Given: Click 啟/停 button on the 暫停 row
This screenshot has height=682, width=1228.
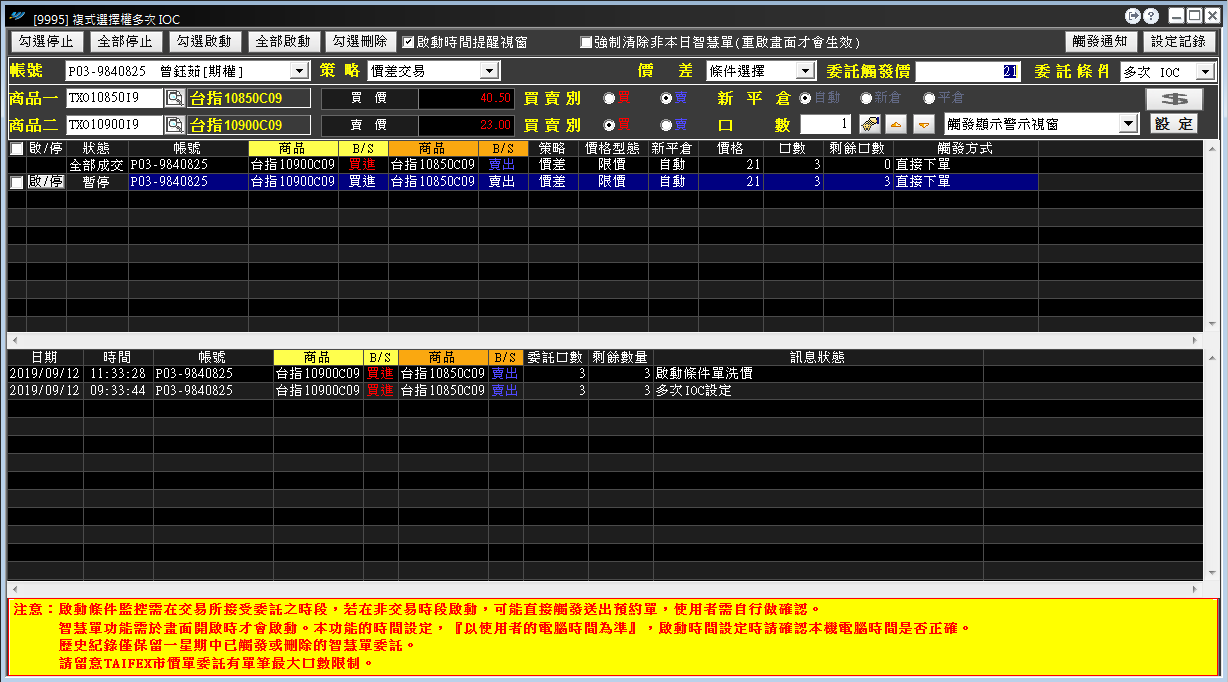Looking at the screenshot, I should point(45,182).
